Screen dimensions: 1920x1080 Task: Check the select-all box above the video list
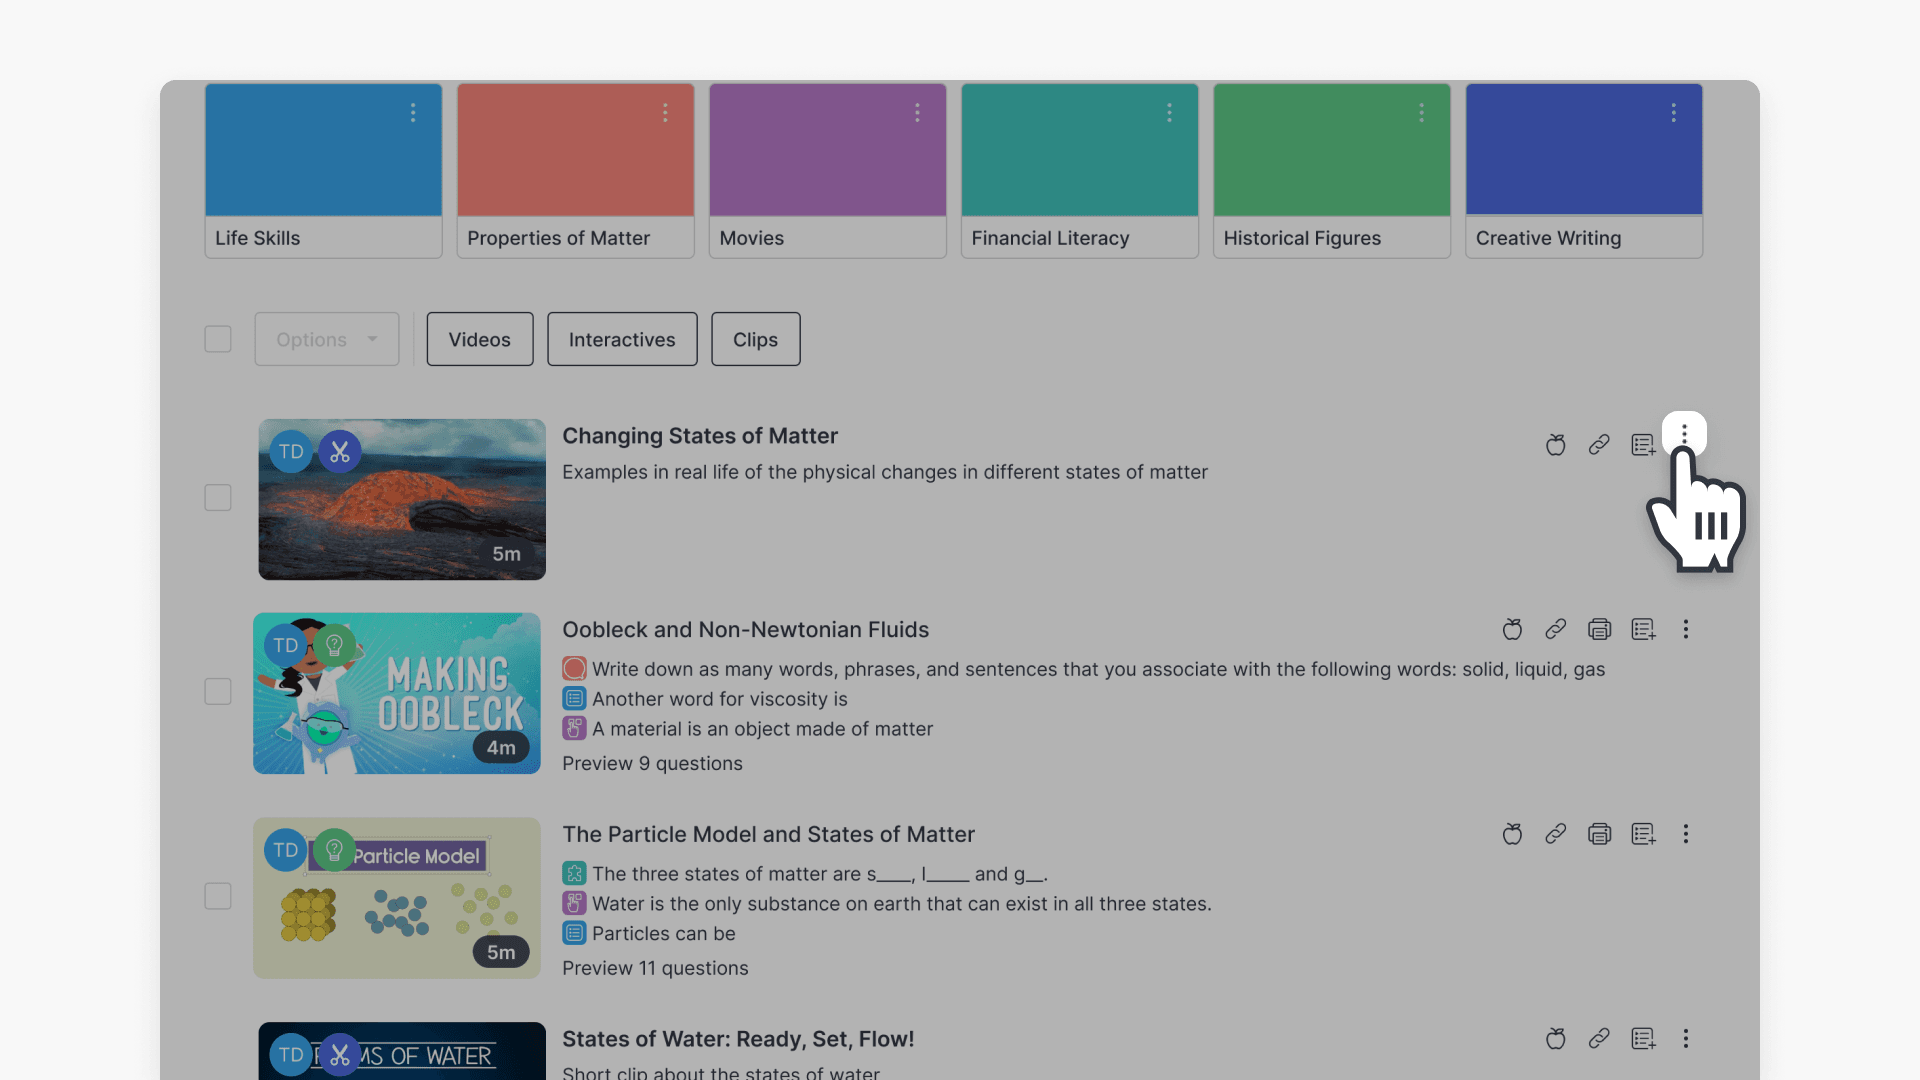click(x=218, y=339)
